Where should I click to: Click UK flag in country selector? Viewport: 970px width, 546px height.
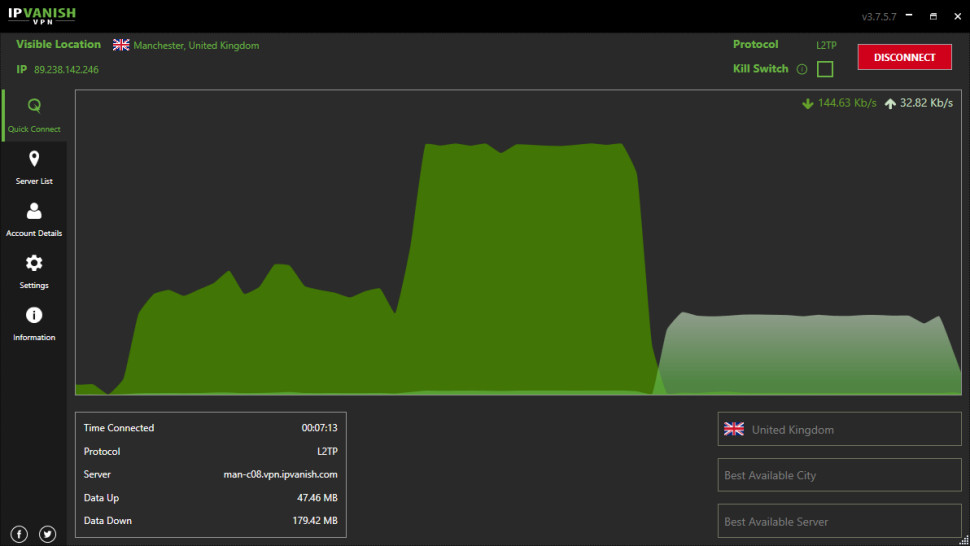click(x=734, y=429)
